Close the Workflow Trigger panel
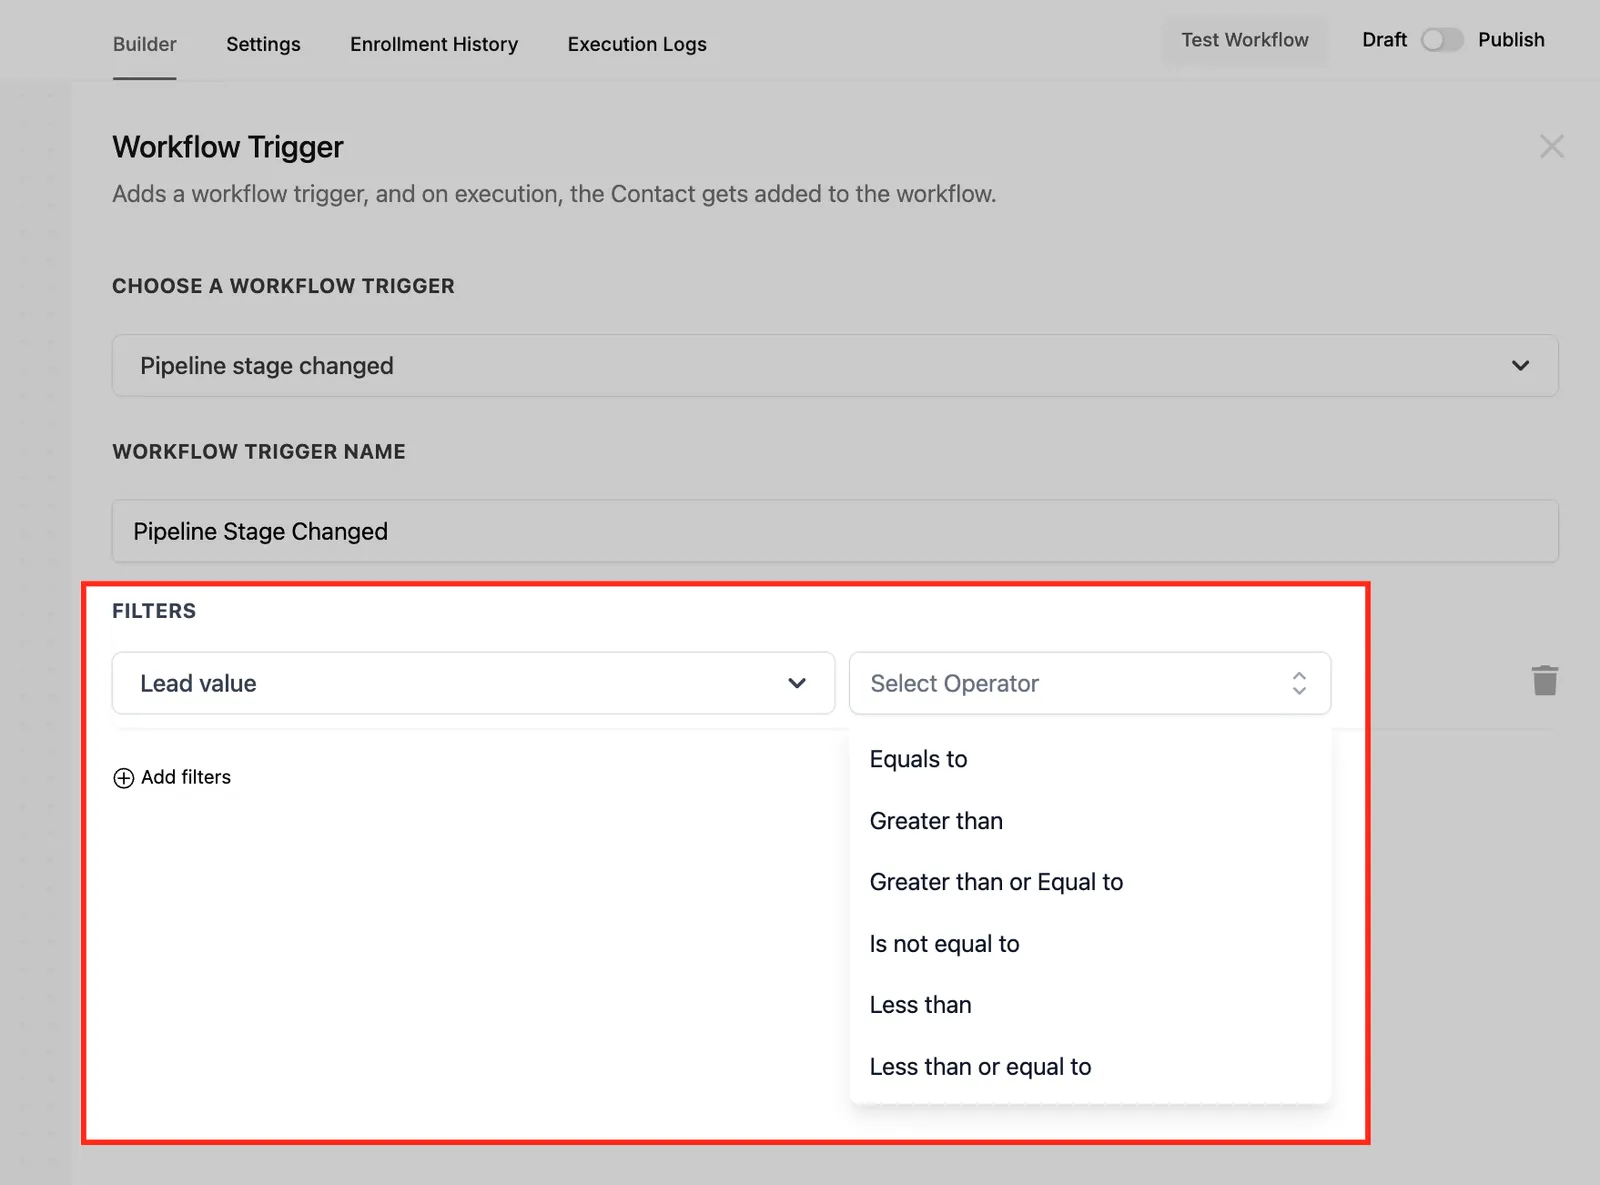Viewport: 1600px width, 1185px height. pyautogui.click(x=1551, y=147)
